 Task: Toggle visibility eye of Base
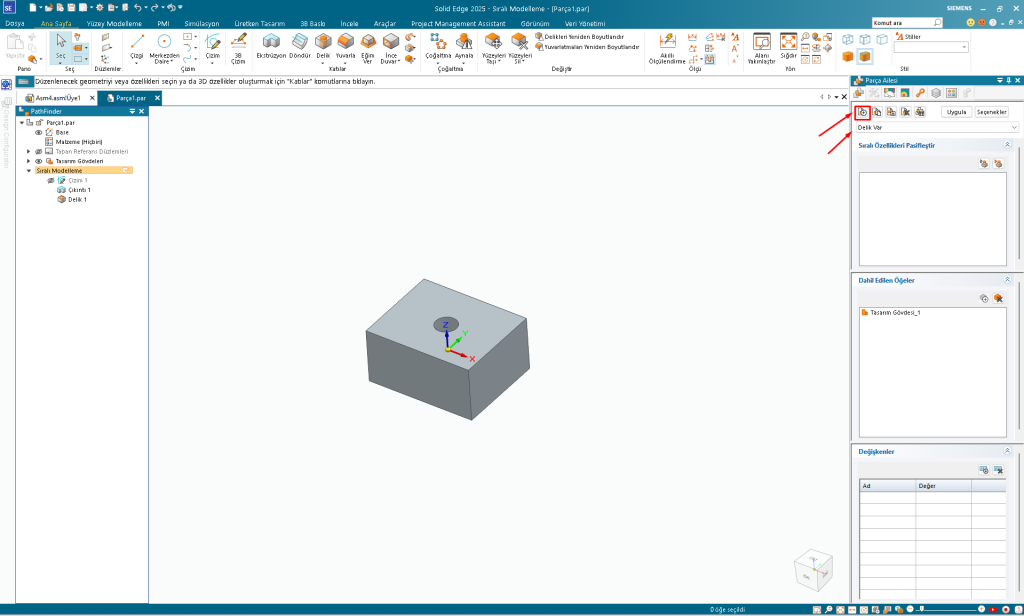pyautogui.click(x=39, y=132)
